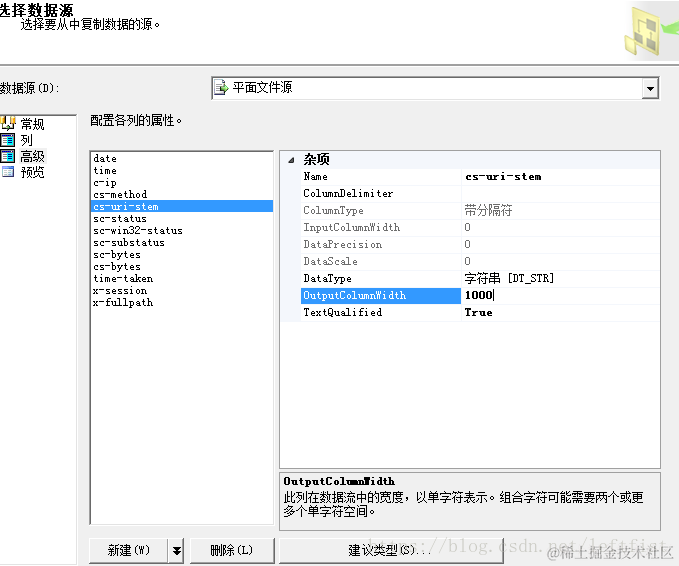
Task: Select the cs-uri-stem column in list
Action: pyautogui.click(x=182, y=207)
